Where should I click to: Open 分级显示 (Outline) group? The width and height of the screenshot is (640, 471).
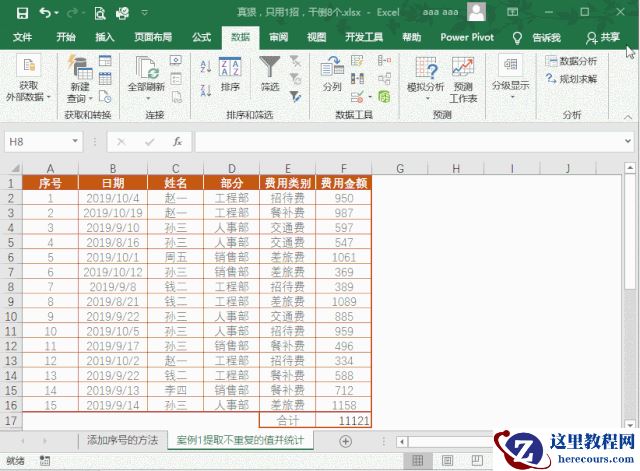(510, 78)
